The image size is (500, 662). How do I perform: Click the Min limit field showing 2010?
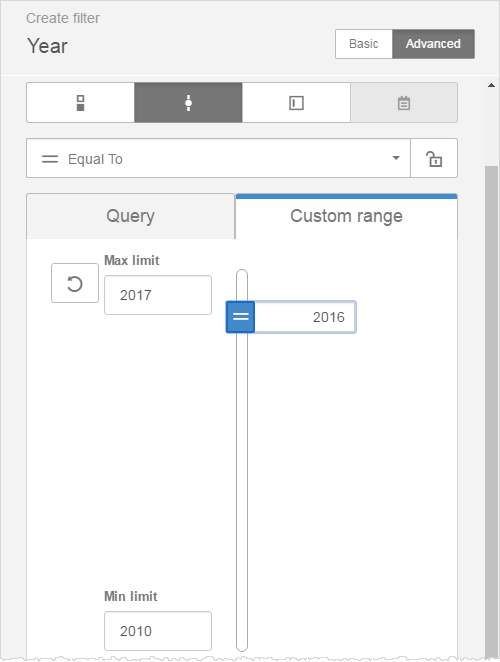tap(158, 631)
